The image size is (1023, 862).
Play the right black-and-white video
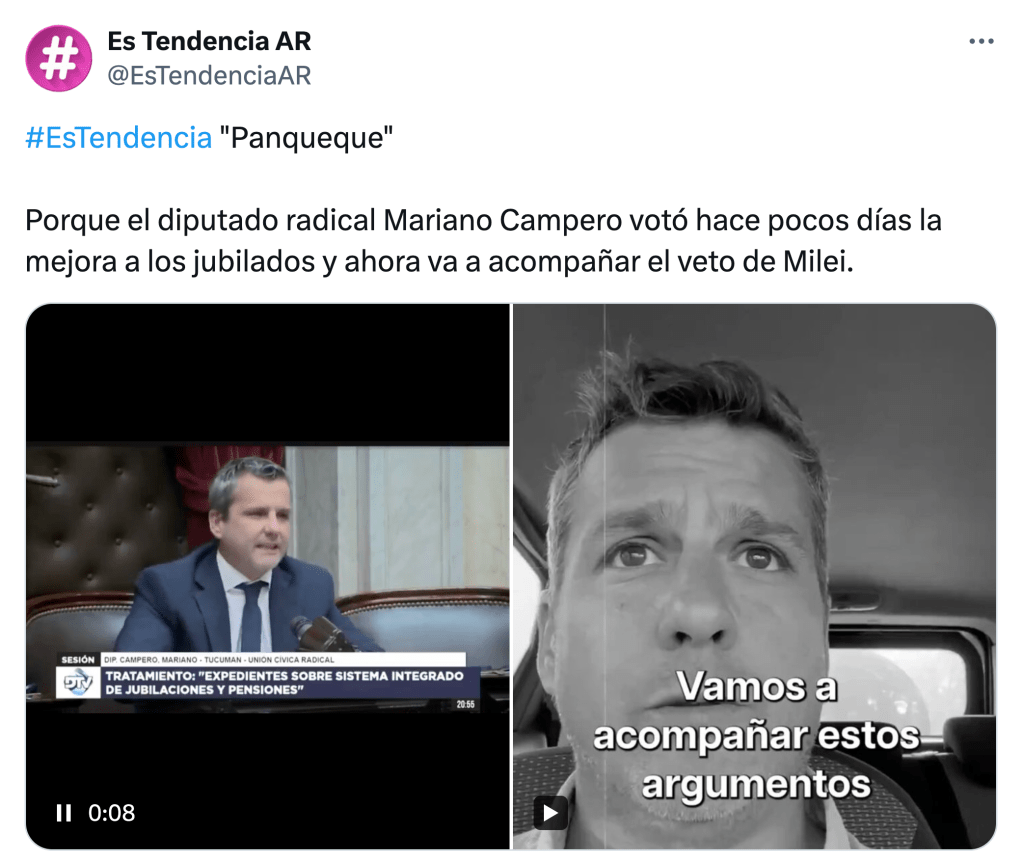click(x=550, y=813)
